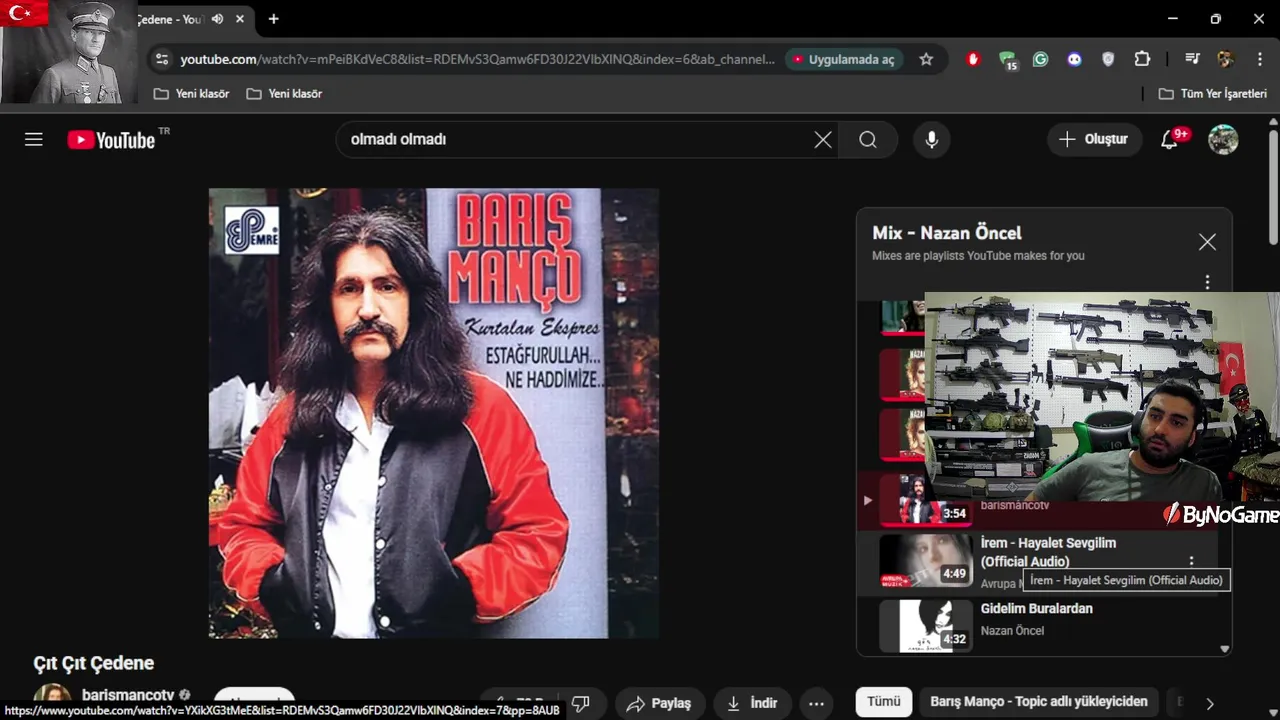Clear the search box with the X icon
This screenshot has width=1280, height=720.
(x=823, y=140)
